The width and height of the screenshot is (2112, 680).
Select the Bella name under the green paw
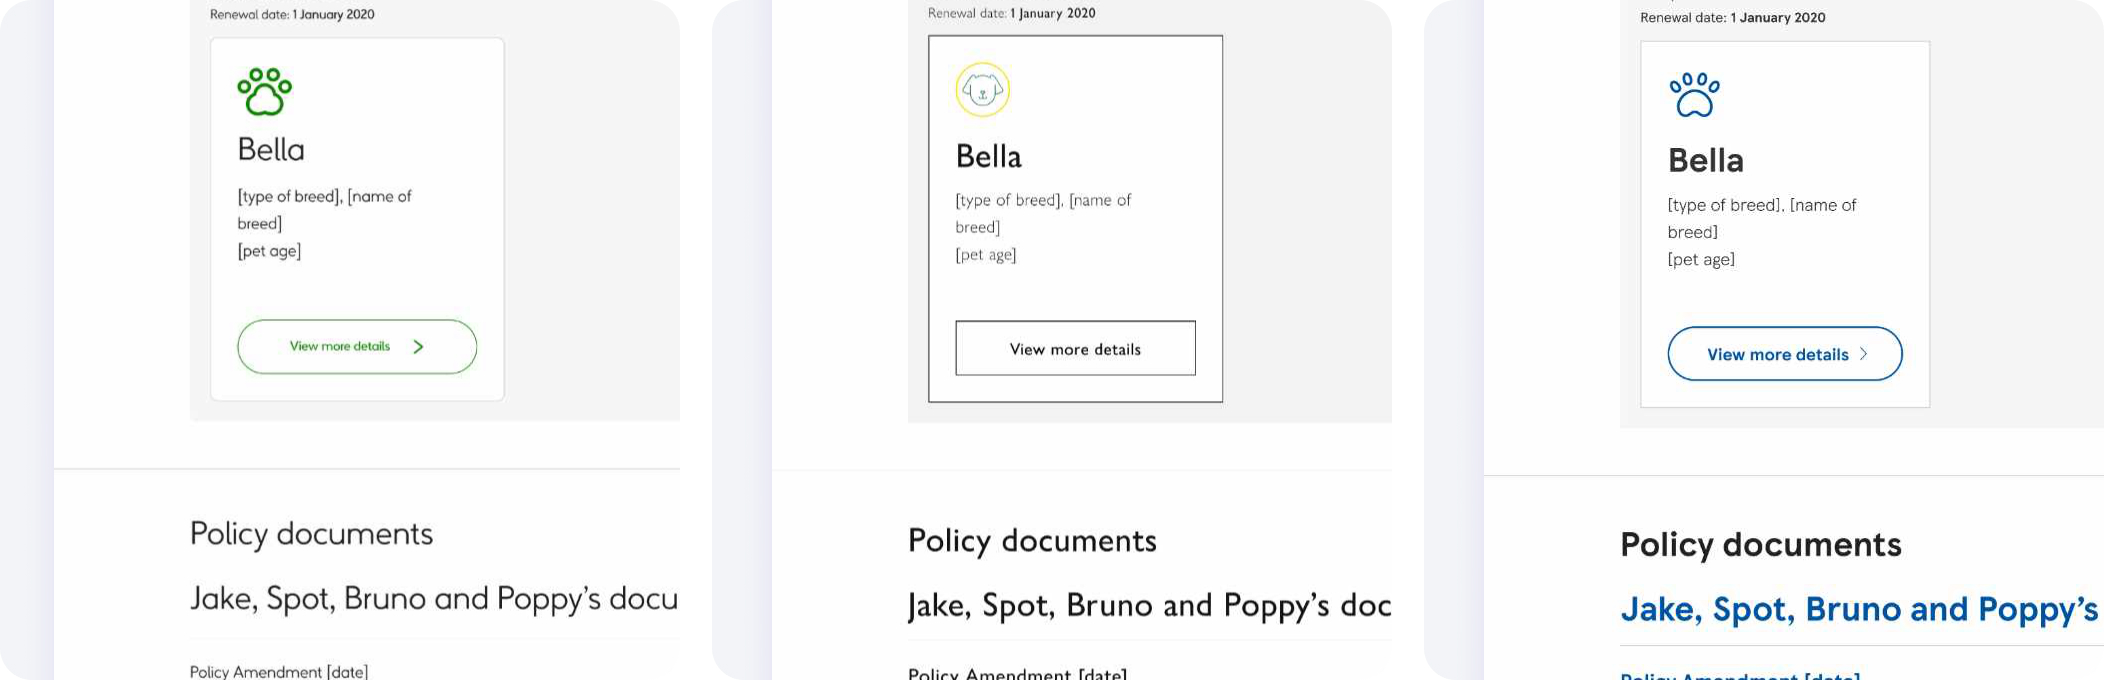(x=271, y=150)
